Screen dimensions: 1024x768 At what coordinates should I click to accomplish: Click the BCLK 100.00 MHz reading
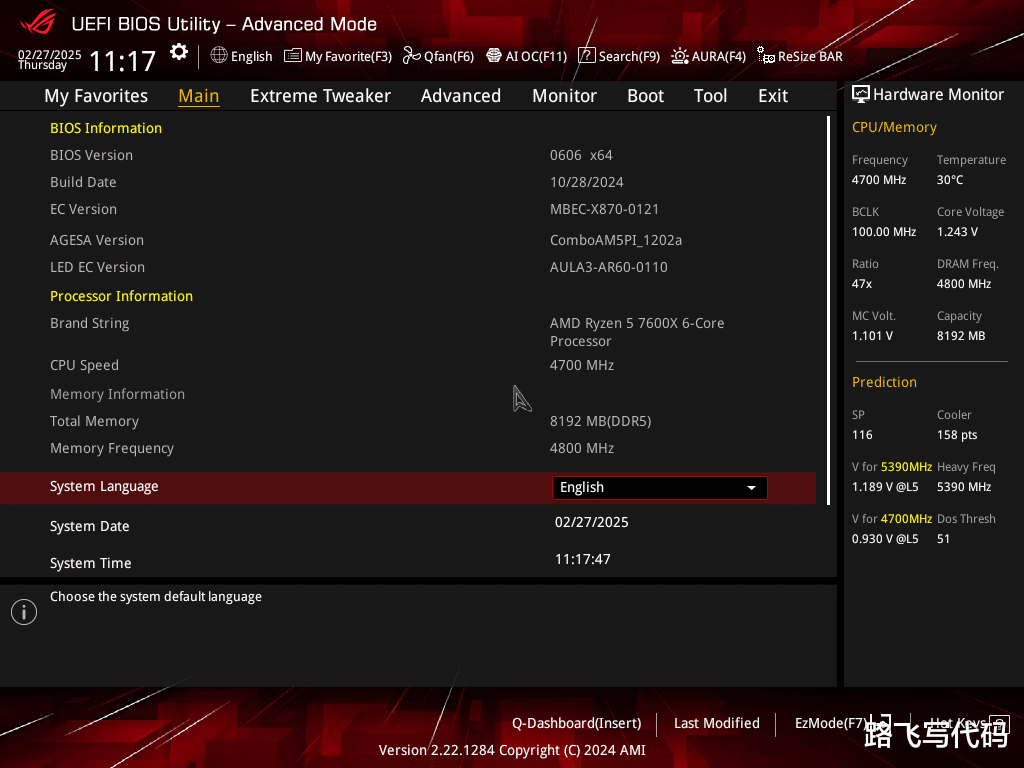tap(884, 232)
